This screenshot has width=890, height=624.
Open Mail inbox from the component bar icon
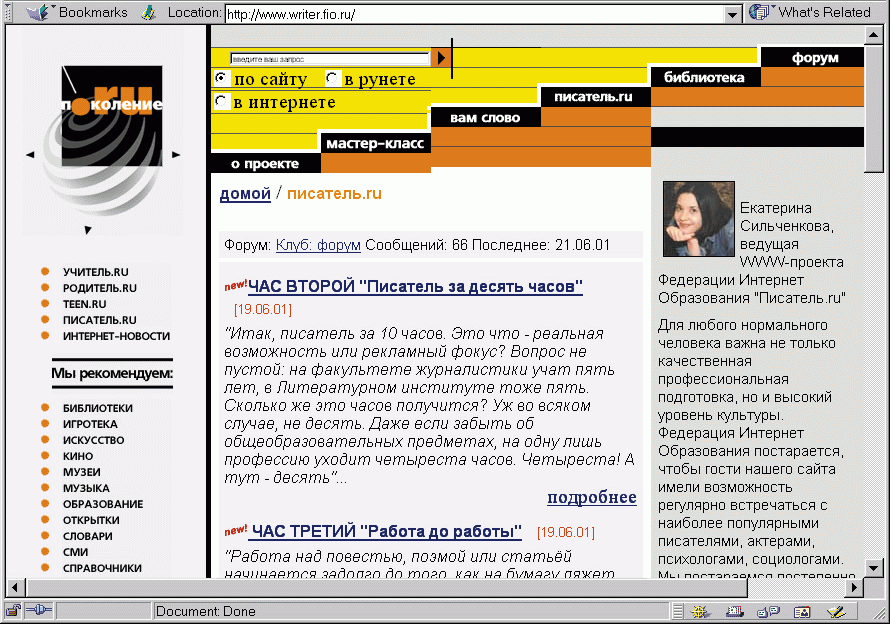click(734, 611)
